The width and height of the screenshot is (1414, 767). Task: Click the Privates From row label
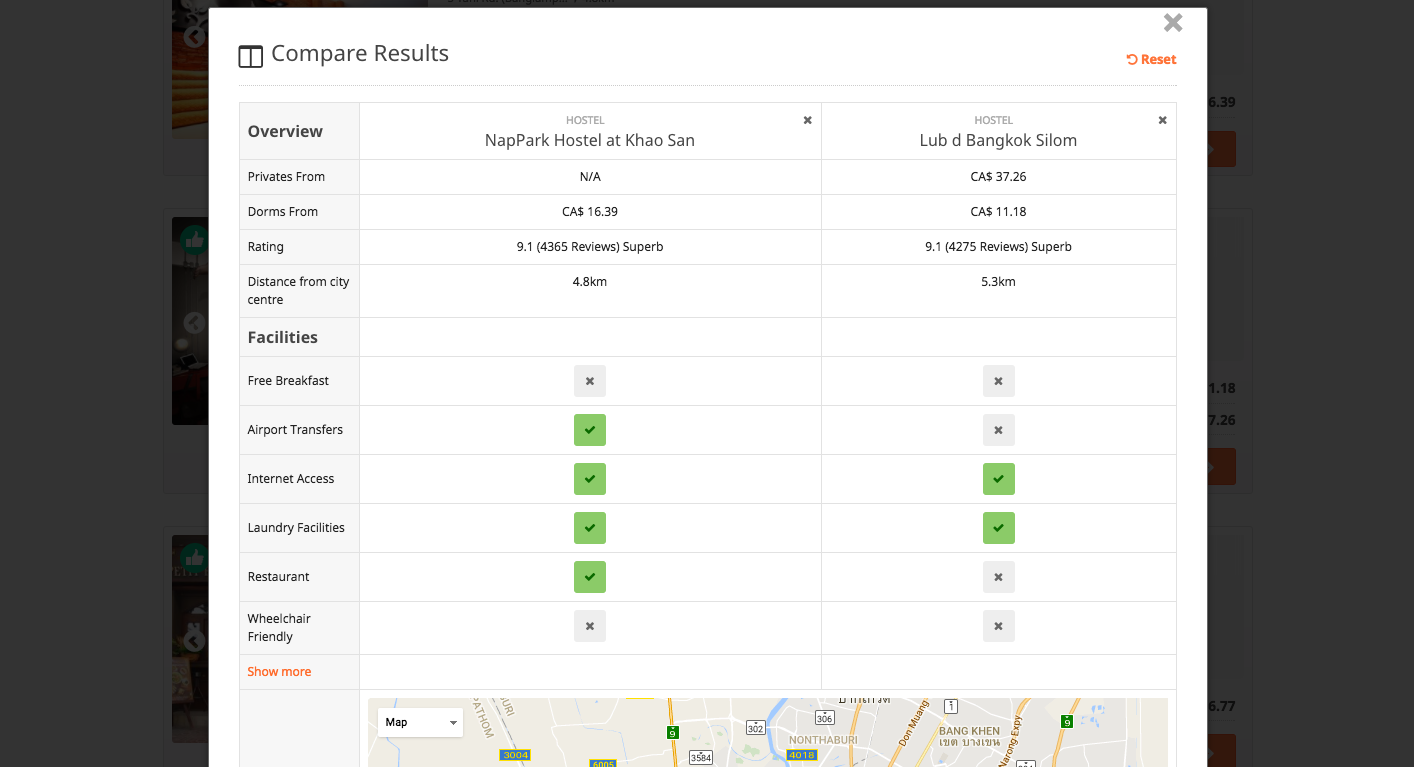tap(286, 177)
